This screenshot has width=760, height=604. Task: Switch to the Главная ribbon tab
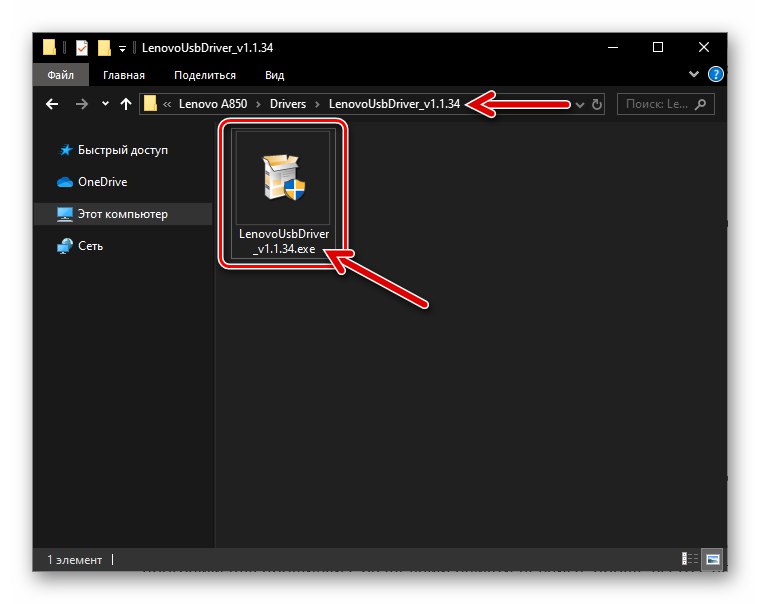[124, 75]
